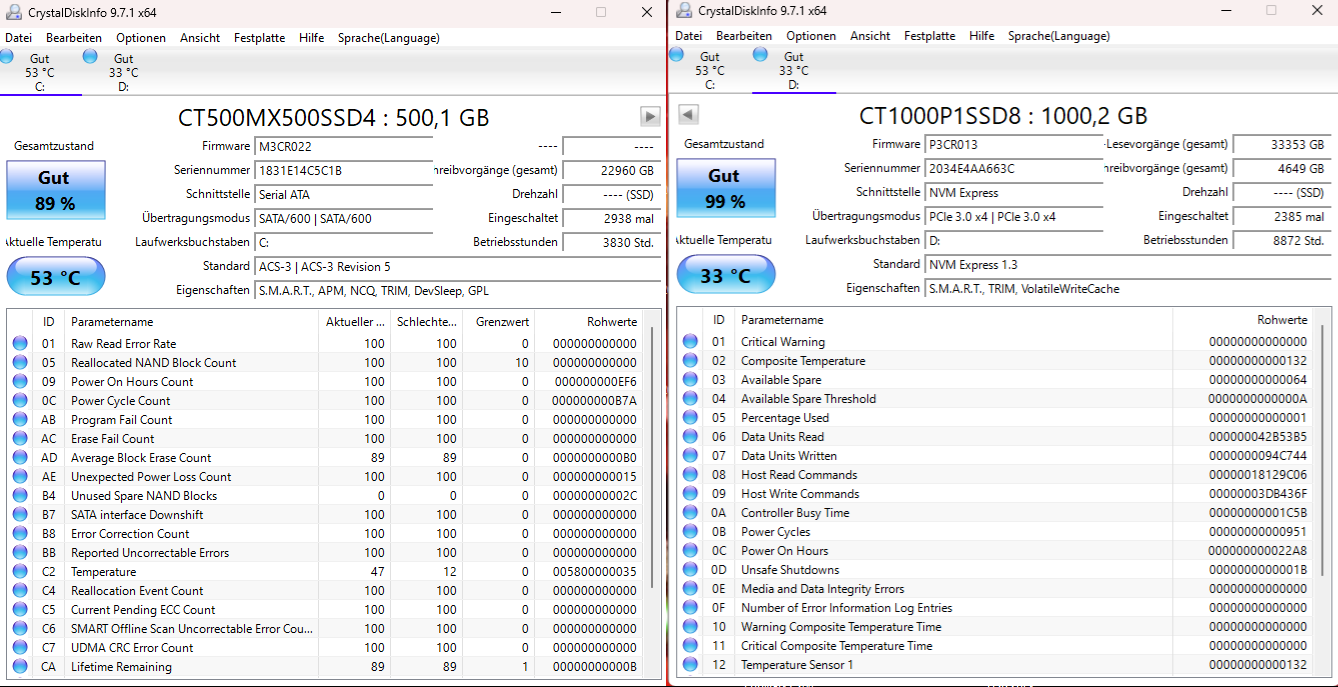Open Festplatte menu in left window

coord(259,38)
